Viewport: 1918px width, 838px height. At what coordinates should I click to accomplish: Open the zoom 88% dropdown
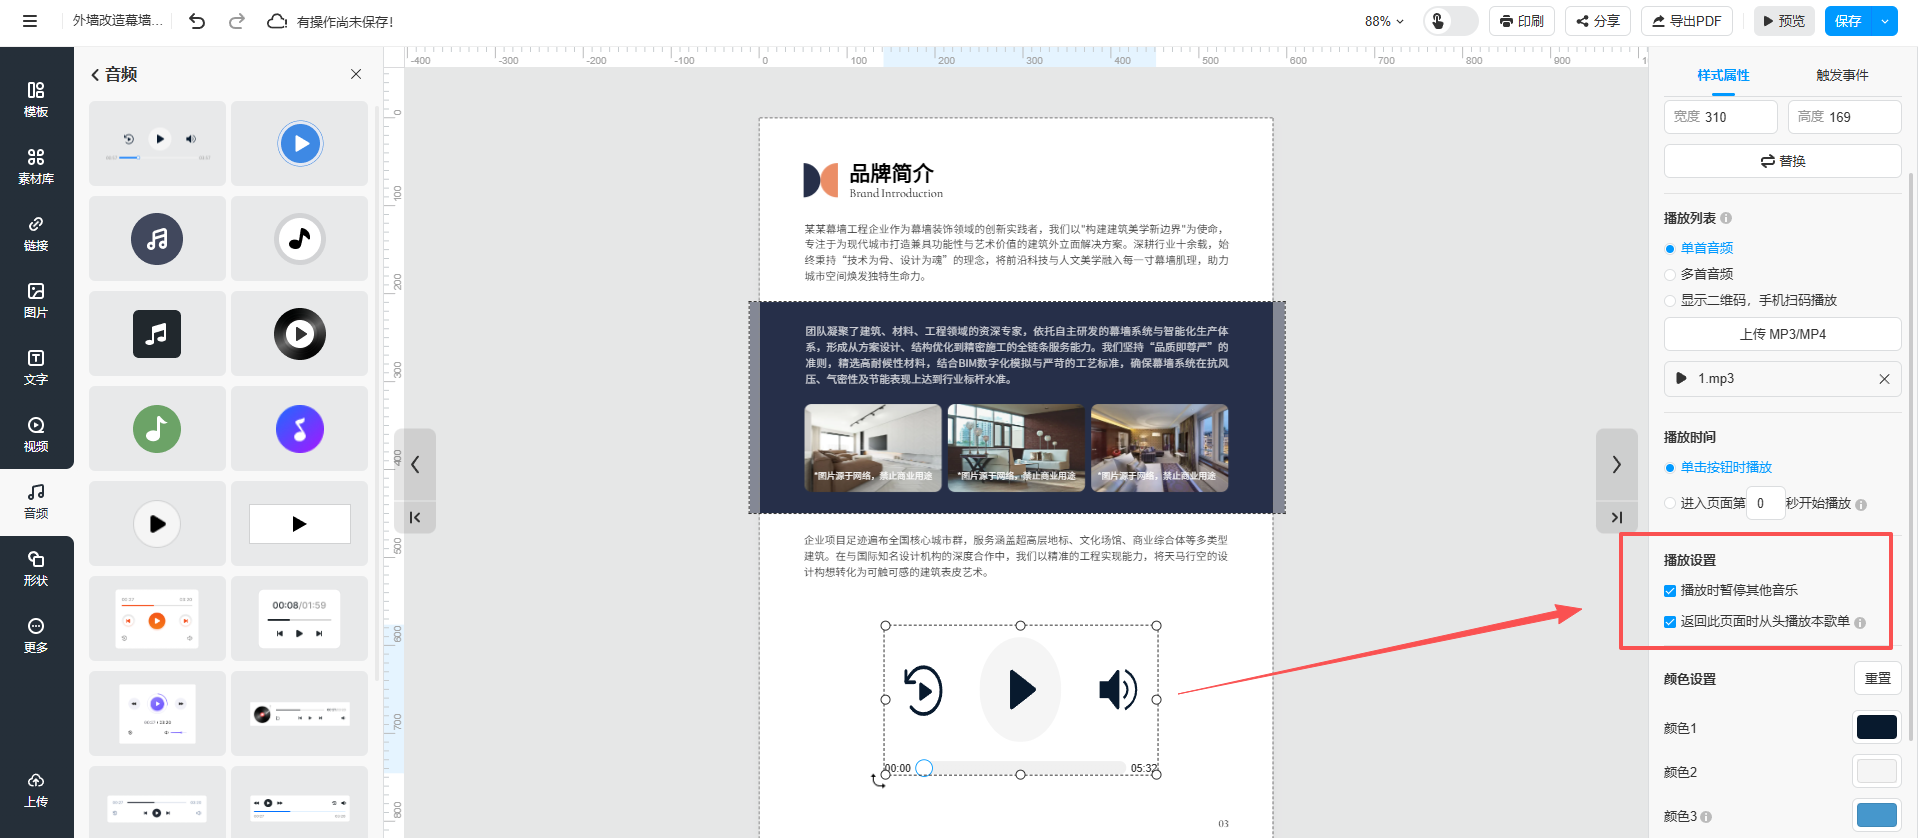click(x=1384, y=21)
